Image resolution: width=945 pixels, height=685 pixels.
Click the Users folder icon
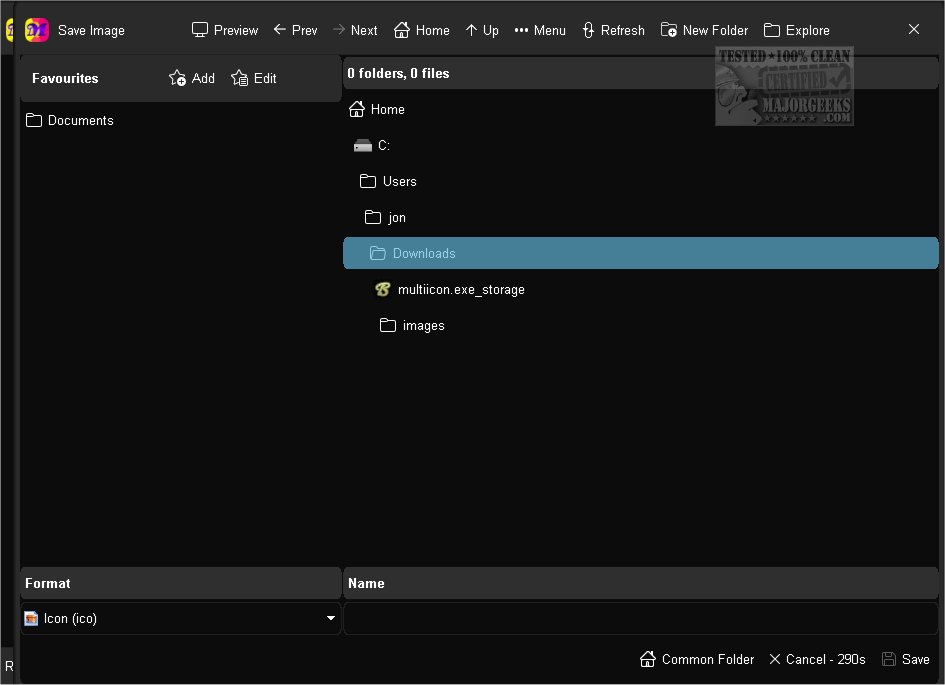[x=368, y=181]
